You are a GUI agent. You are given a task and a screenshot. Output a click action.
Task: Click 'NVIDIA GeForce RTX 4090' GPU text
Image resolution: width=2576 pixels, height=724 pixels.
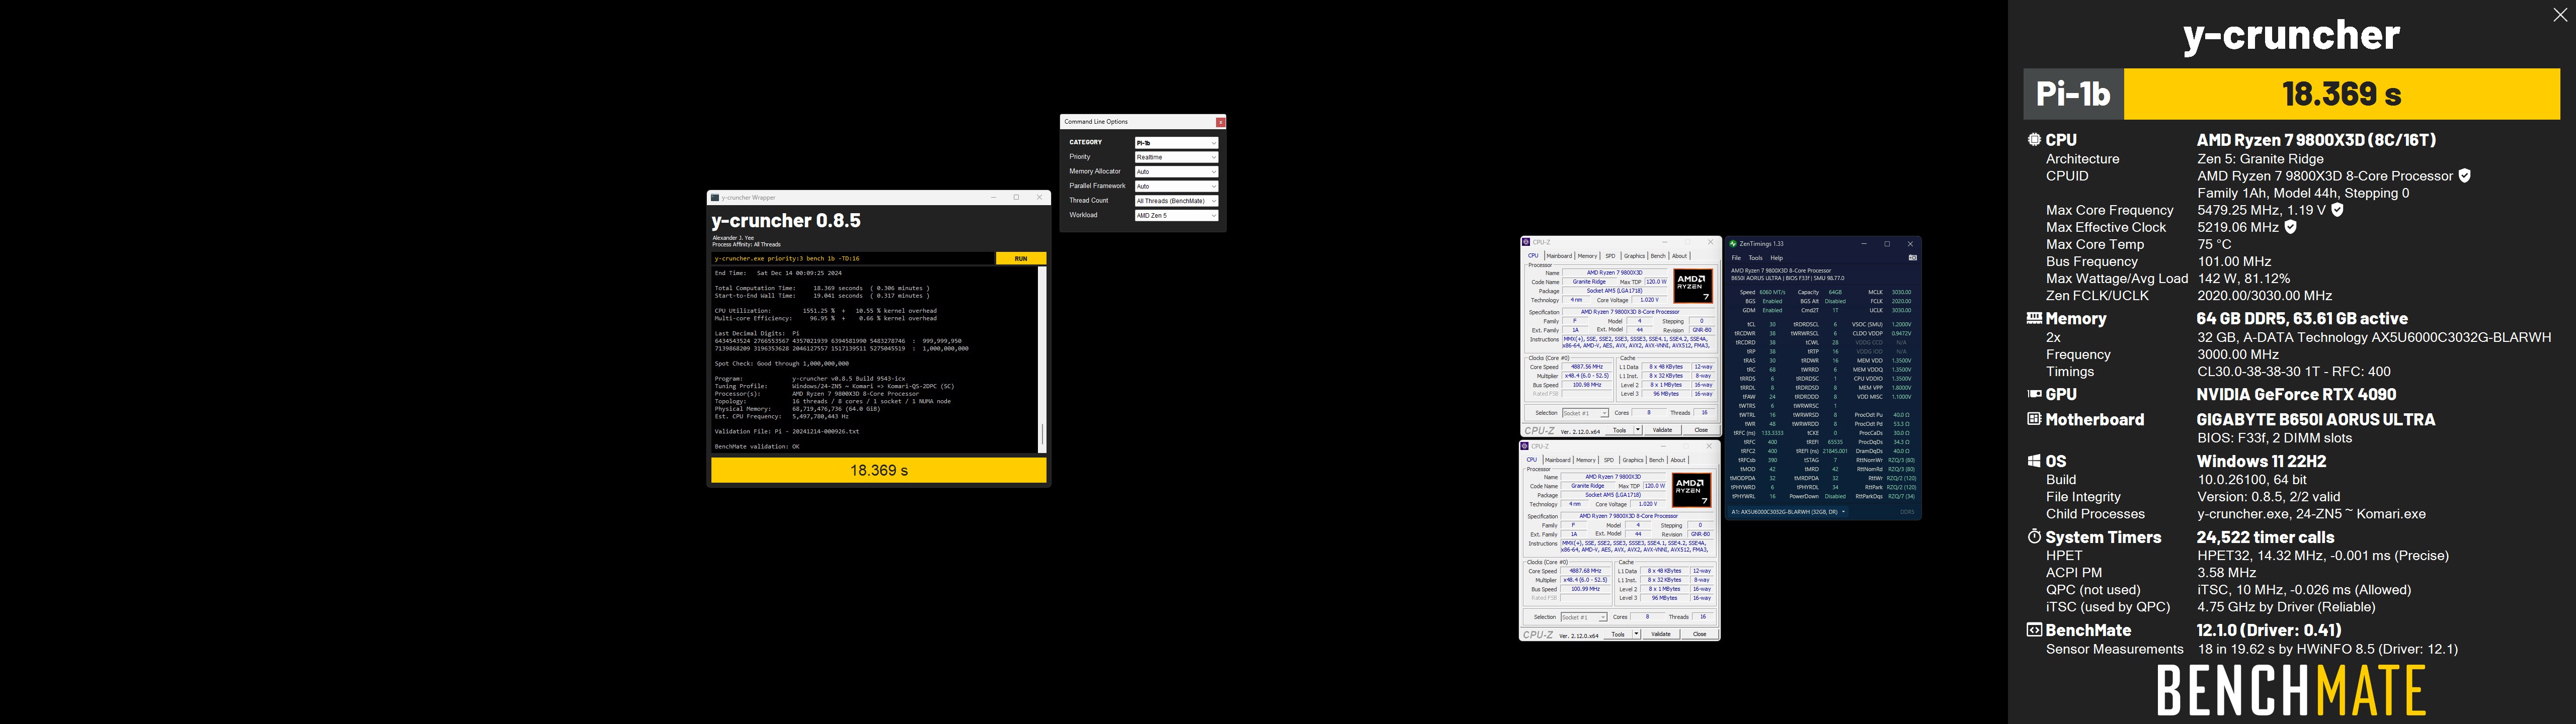[2296, 394]
